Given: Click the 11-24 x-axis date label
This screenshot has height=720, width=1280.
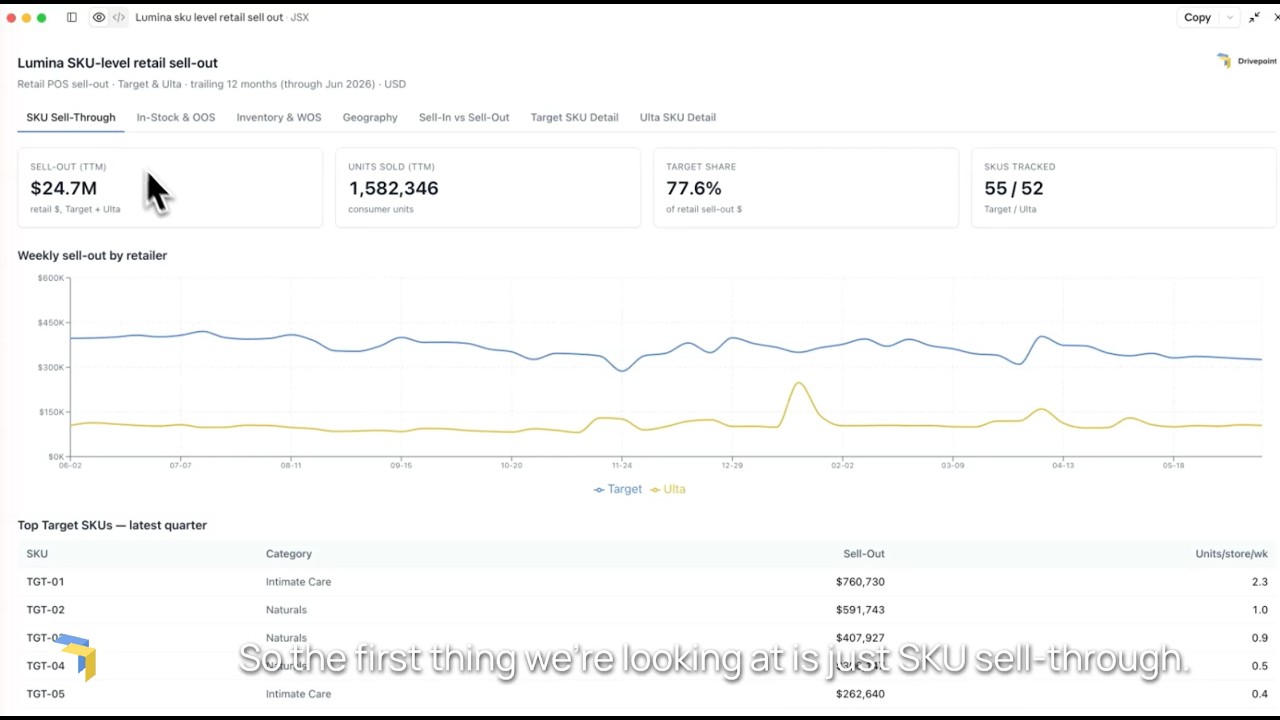Looking at the screenshot, I should 622,465.
